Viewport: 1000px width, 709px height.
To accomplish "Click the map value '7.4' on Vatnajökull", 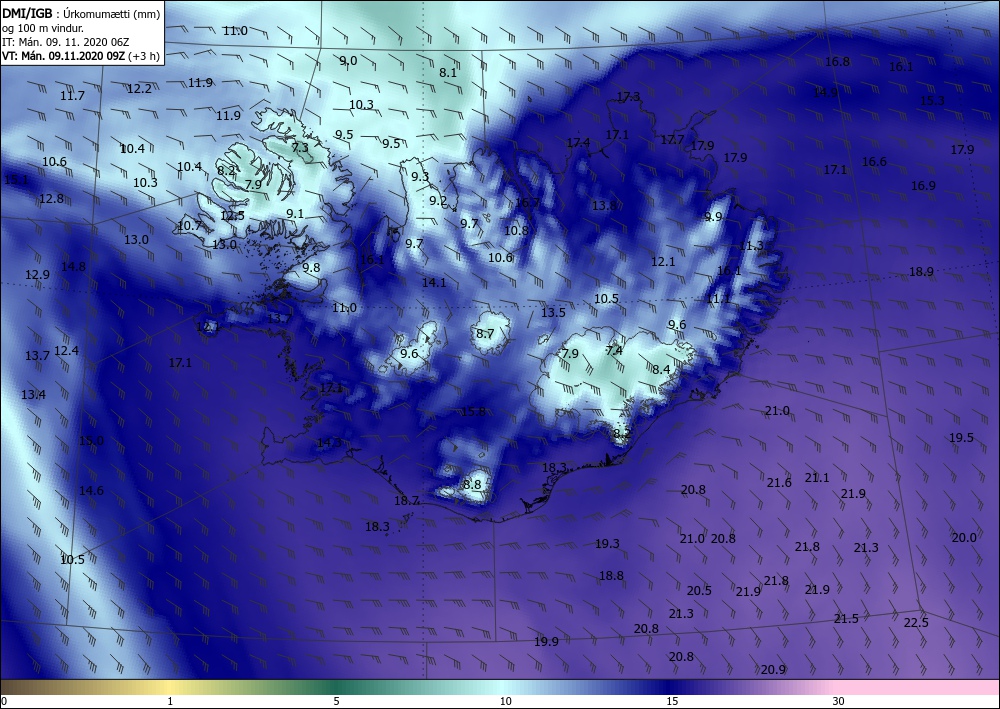I will pos(614,350).
